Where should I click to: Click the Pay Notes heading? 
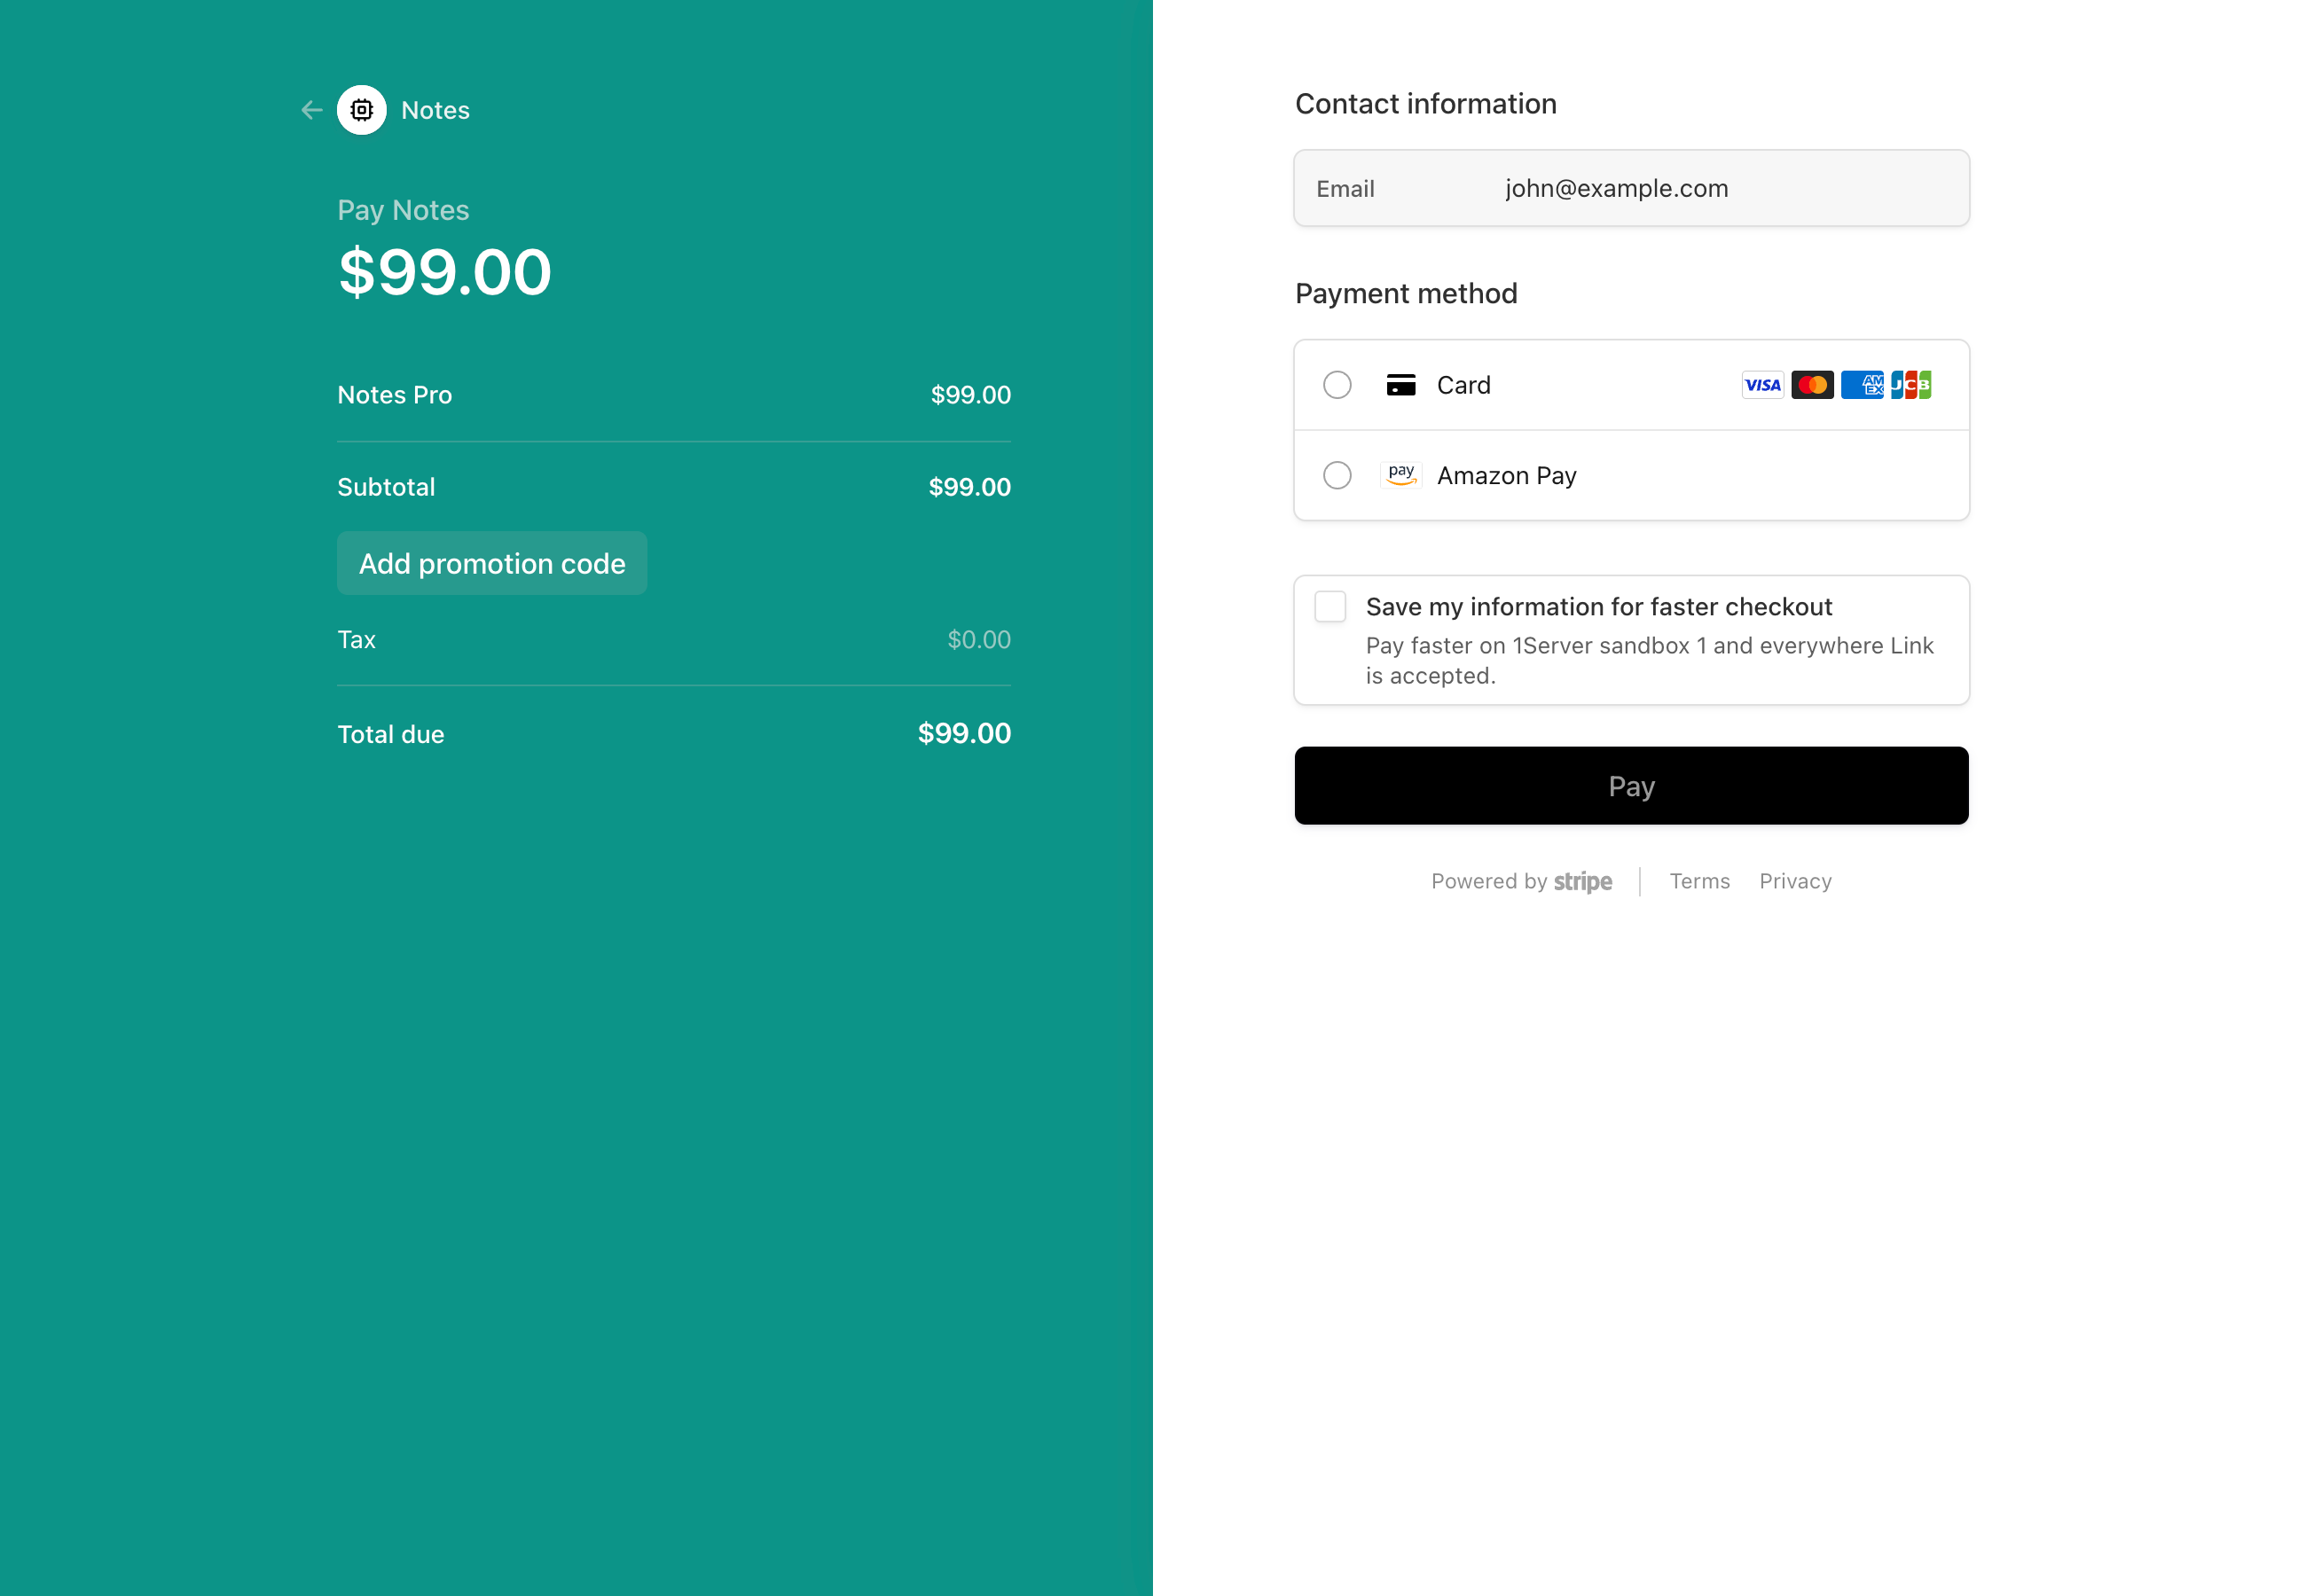403,210
